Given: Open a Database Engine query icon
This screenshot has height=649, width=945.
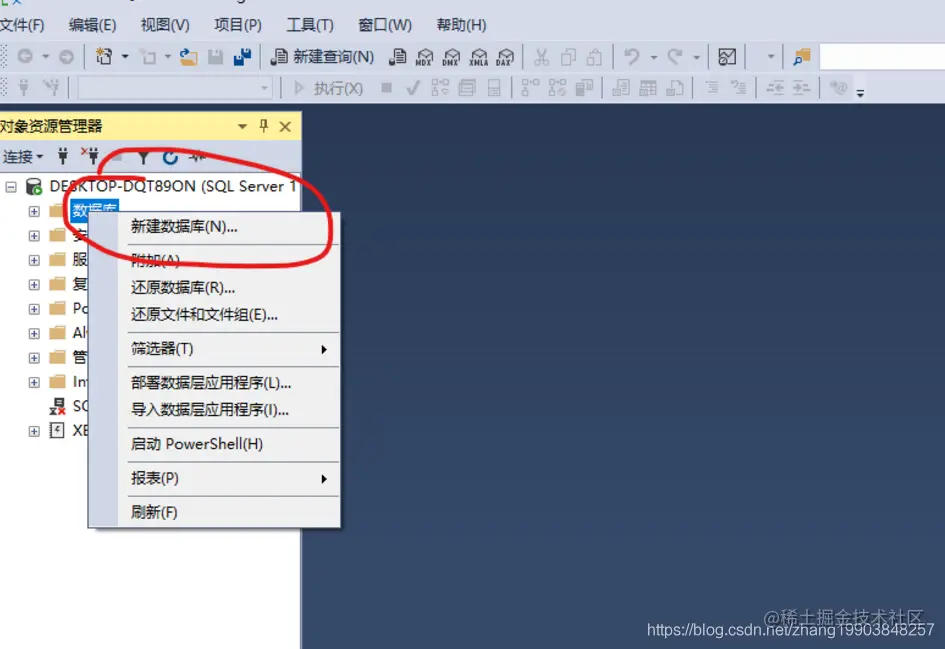Looking at the screenshot, I should coord(398,57).
